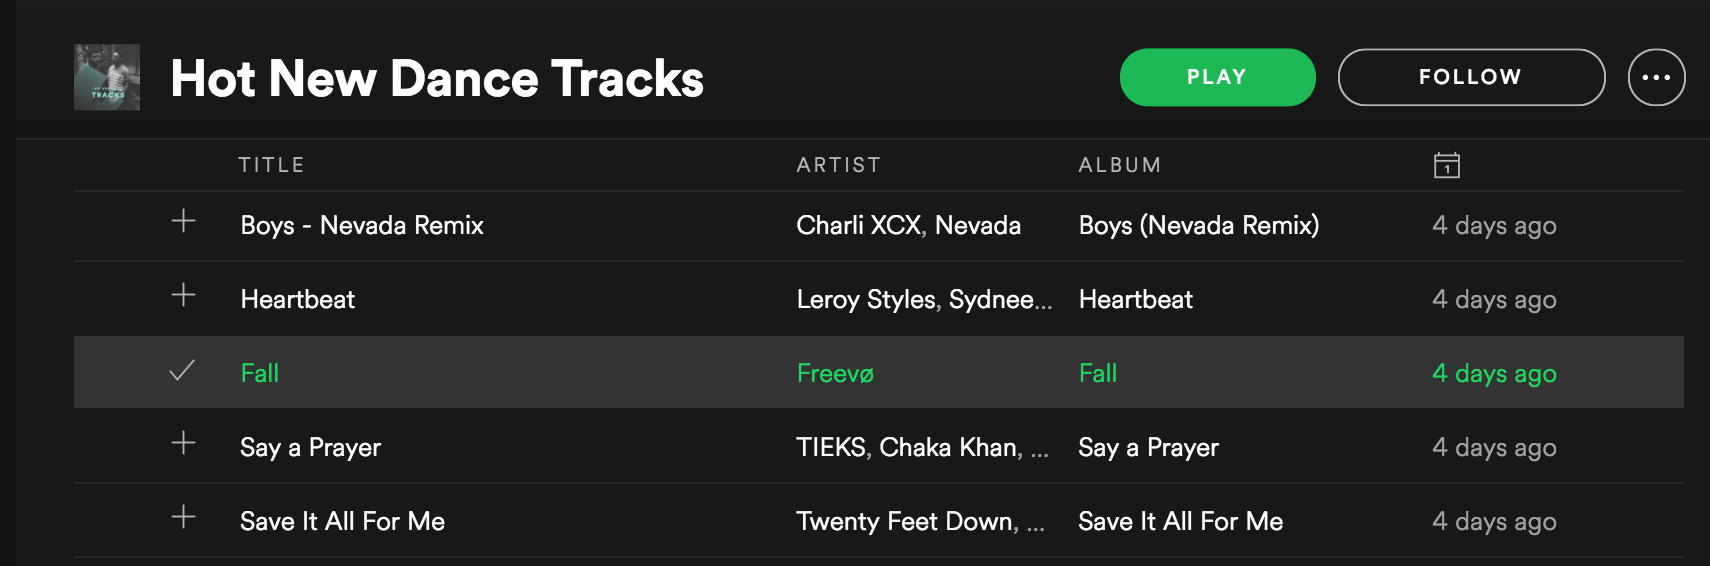This screenshot has width=1710, height=566.
Task: Open artist TIEKS, Chaka Khan link
Action: point(909,447)
